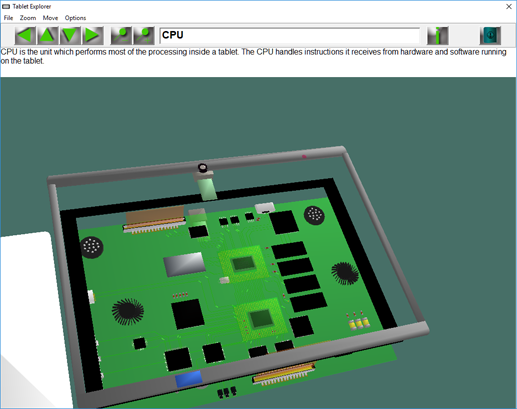This screenshot has height=409, width=517.
Task: Select the white USB port at board top
Action: click(x=265, y=208)
